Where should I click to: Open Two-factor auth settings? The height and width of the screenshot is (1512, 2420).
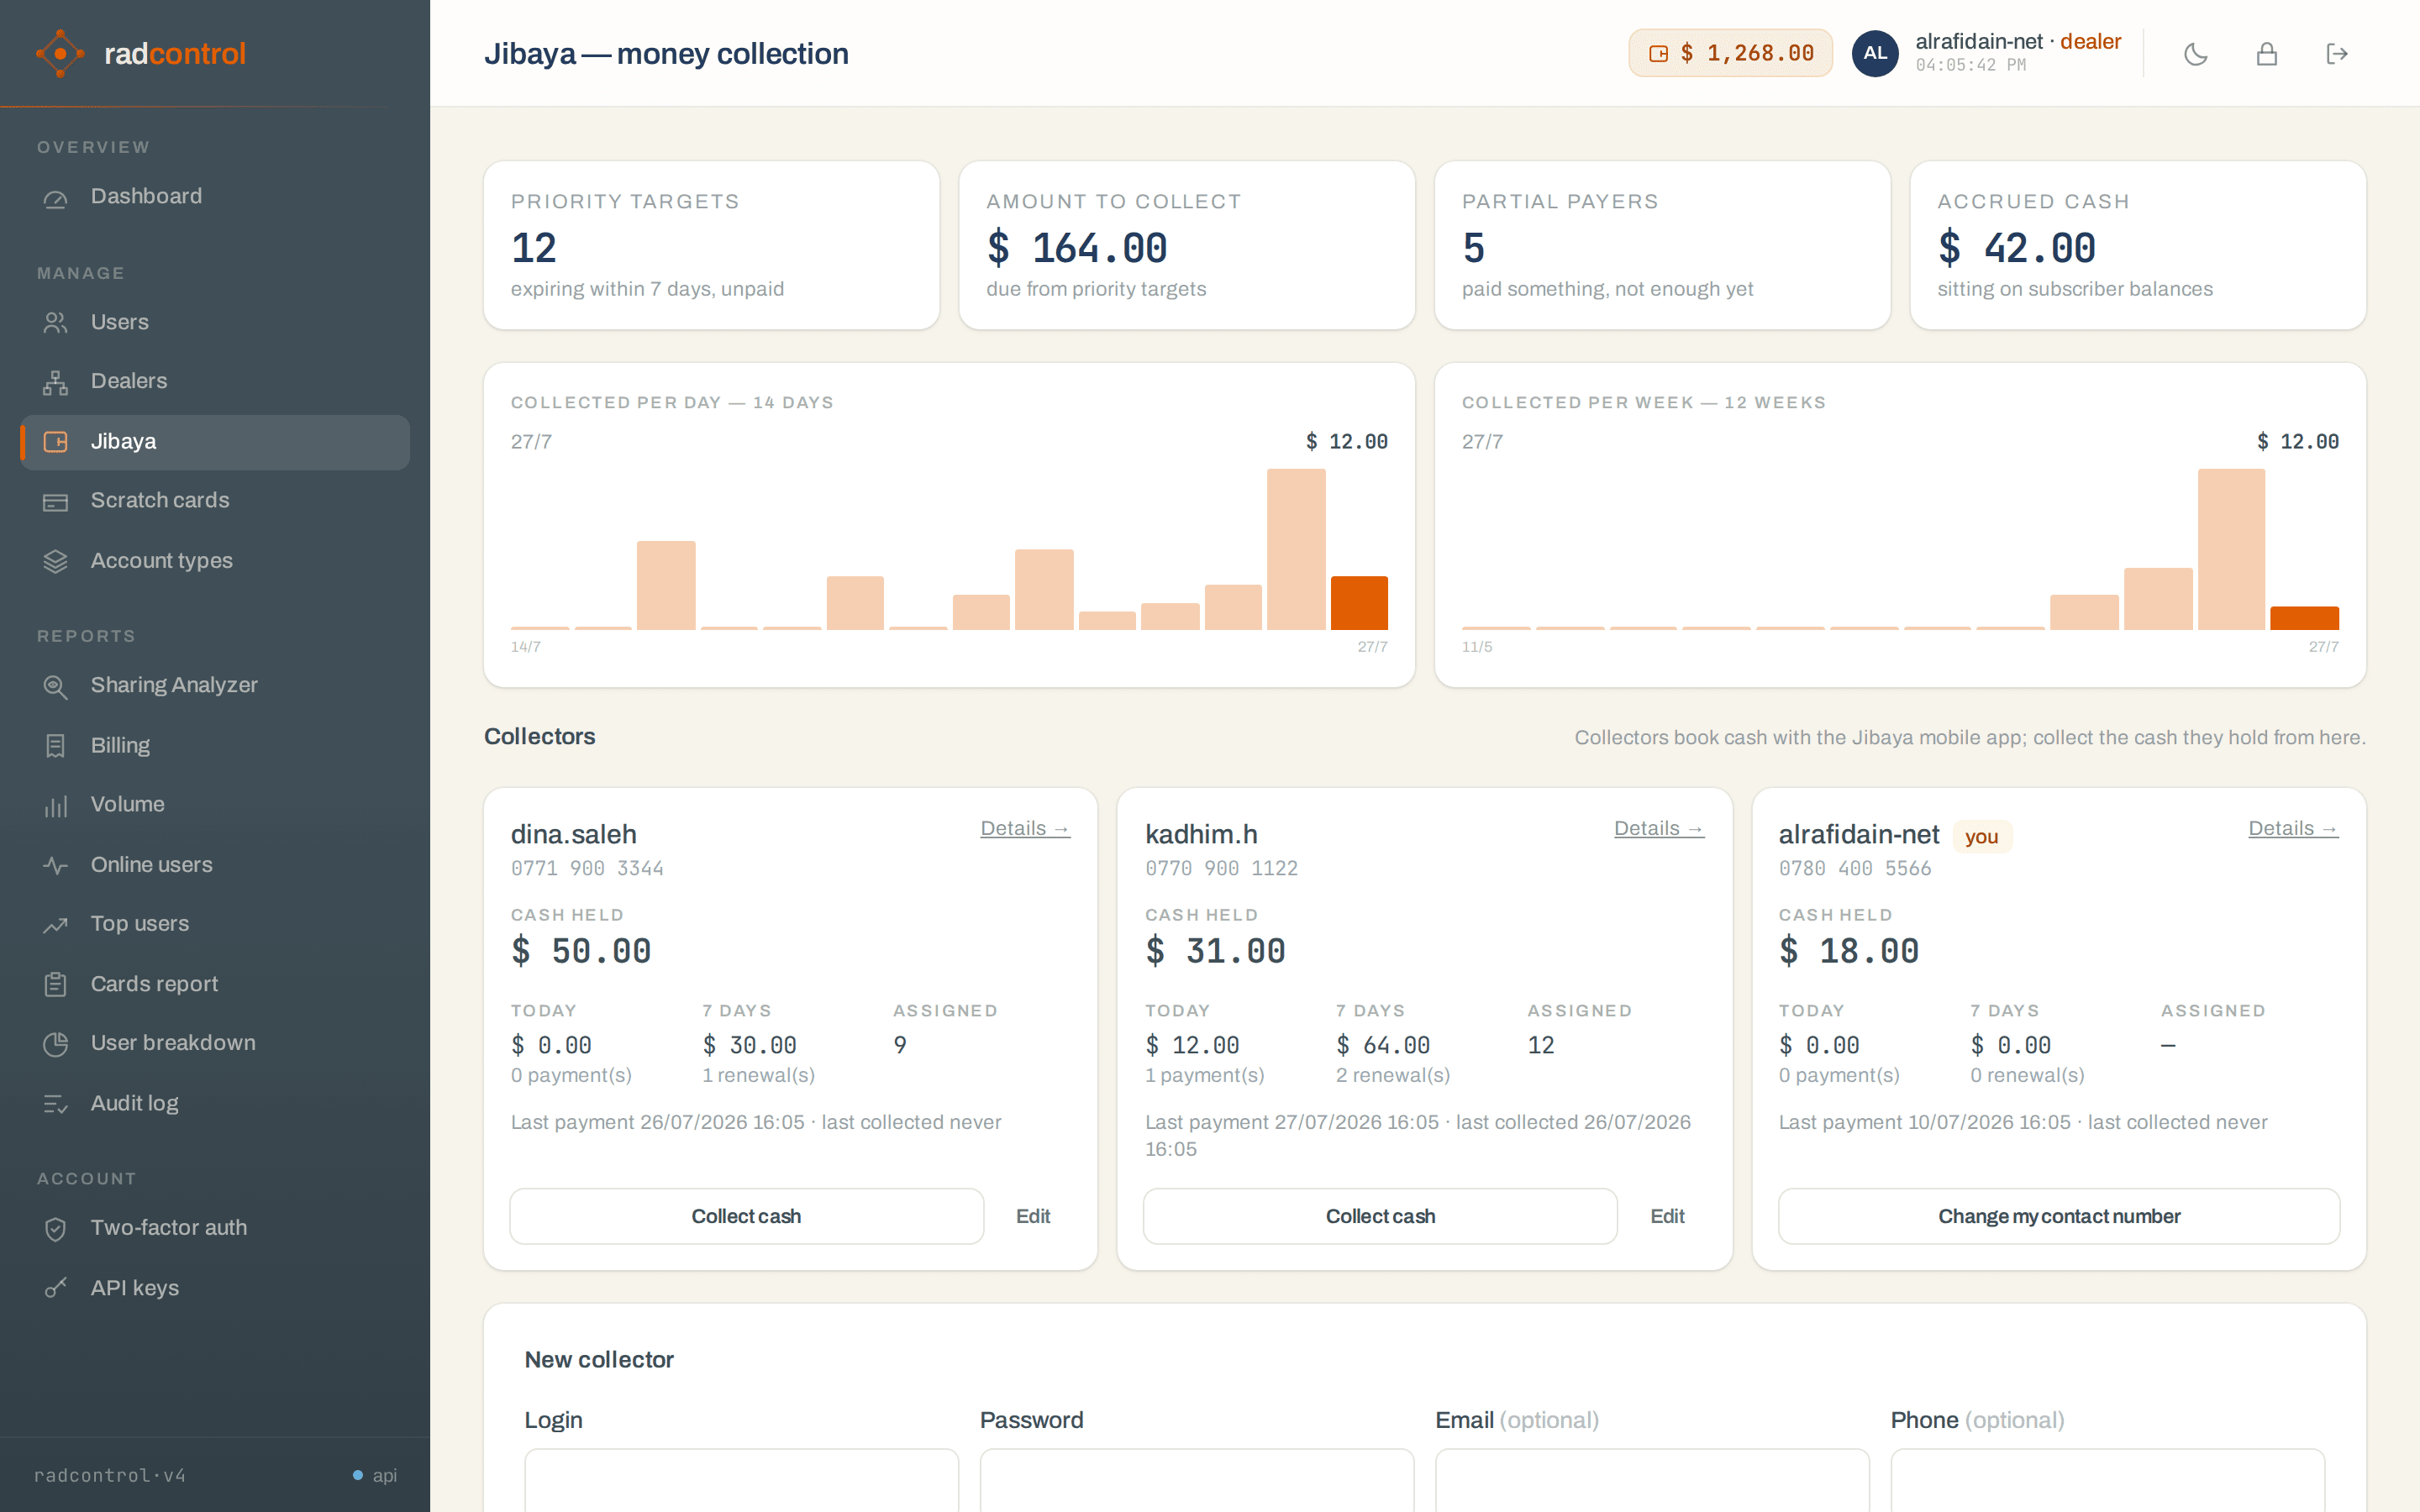click(215, 1228)
